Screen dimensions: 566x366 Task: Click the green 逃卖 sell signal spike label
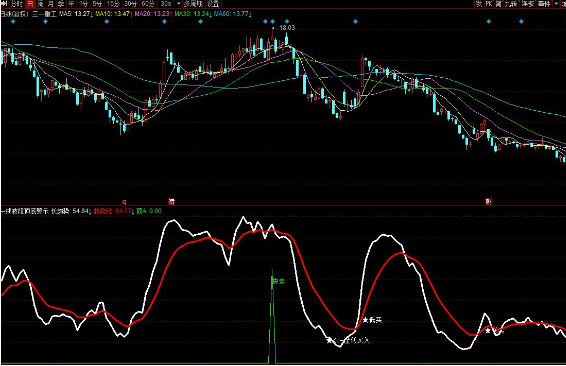(x=278, y=281)
